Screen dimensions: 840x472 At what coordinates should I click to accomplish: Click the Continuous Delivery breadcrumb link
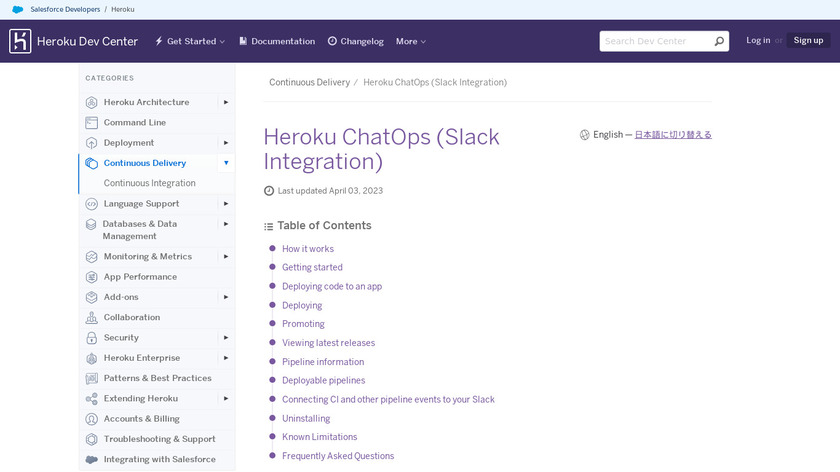[309, 83]
